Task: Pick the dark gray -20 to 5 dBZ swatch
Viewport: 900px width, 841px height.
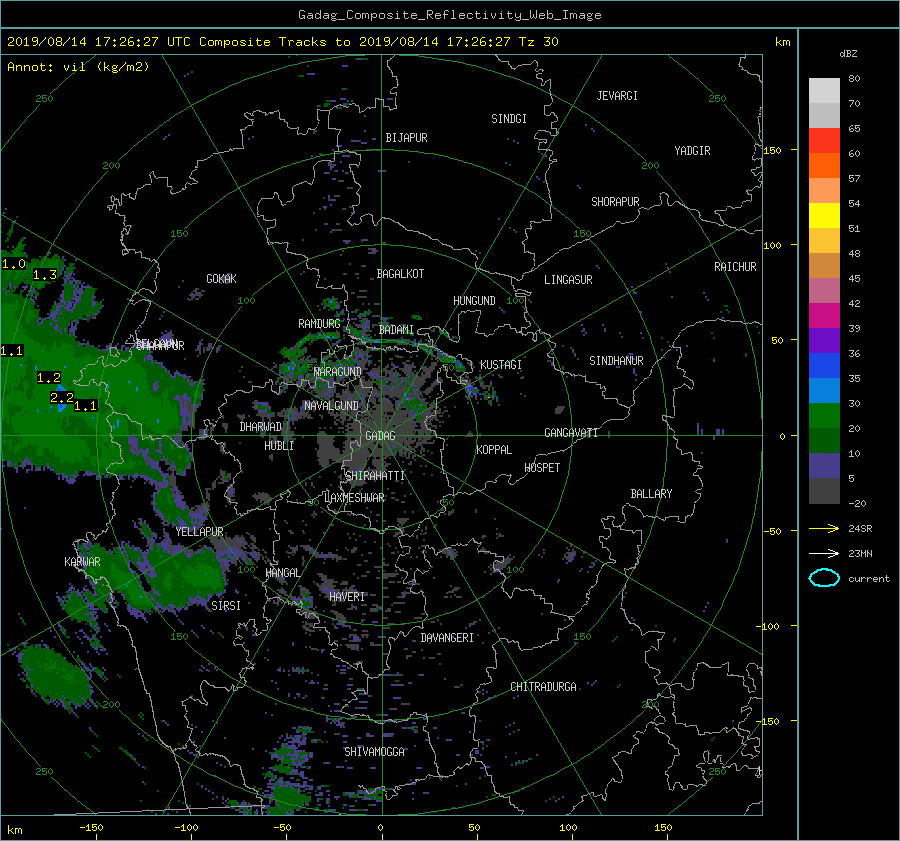Action: pos(824,491)
